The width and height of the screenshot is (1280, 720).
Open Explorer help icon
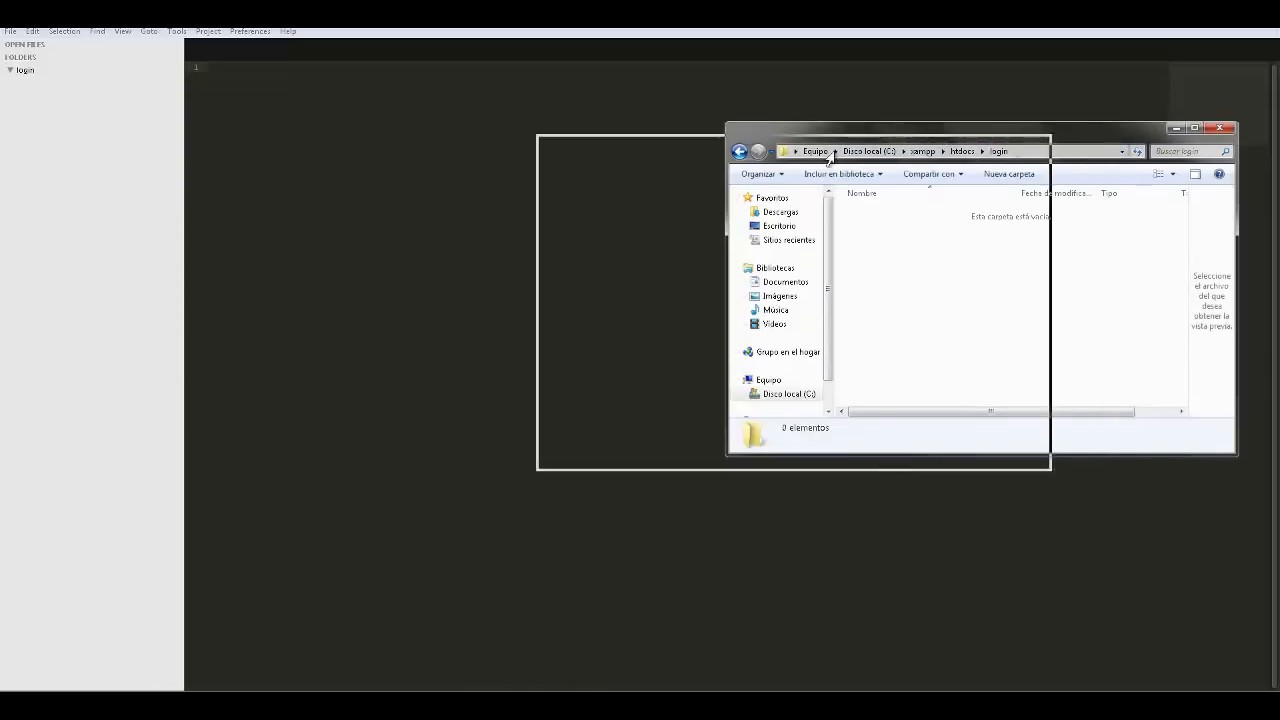click(x=1219, y=174)
